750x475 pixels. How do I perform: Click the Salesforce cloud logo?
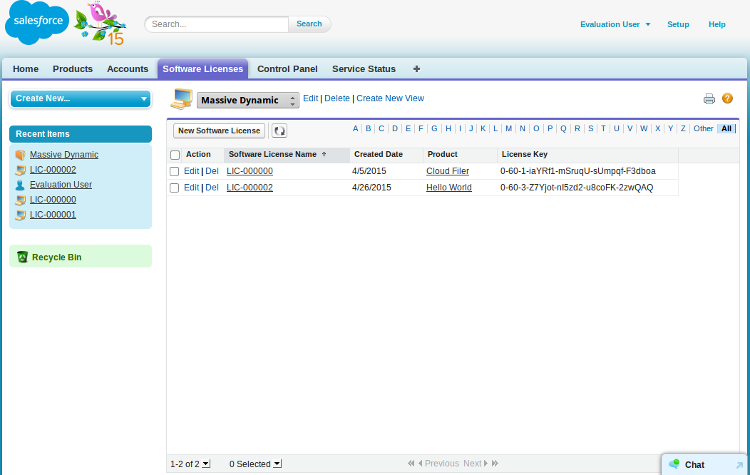point(37,22)
